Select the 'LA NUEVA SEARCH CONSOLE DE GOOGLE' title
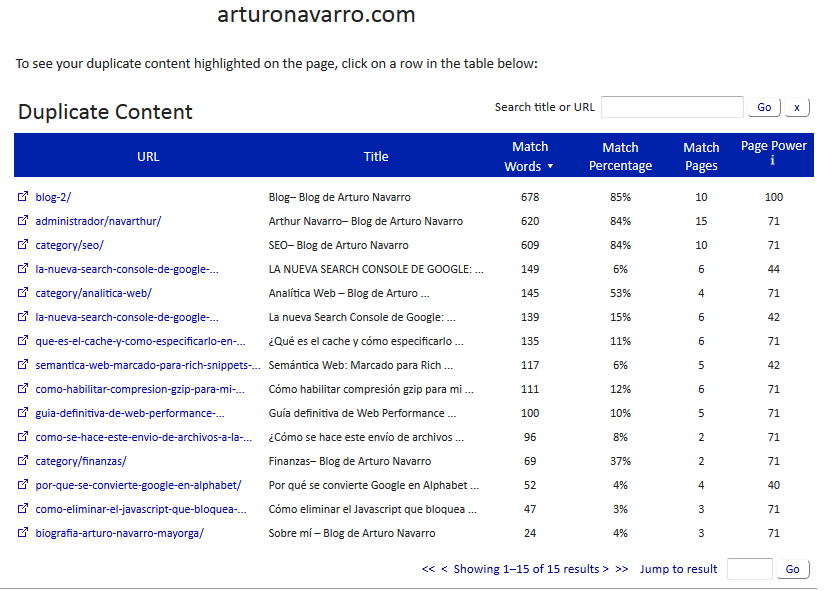Image resolution: width=840 pixels, height=591 pixels. coord(376,270)
